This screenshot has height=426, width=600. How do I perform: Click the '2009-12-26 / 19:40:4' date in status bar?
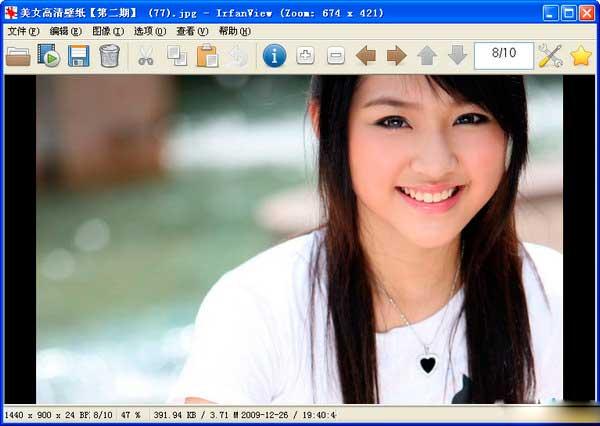(289, 415)
